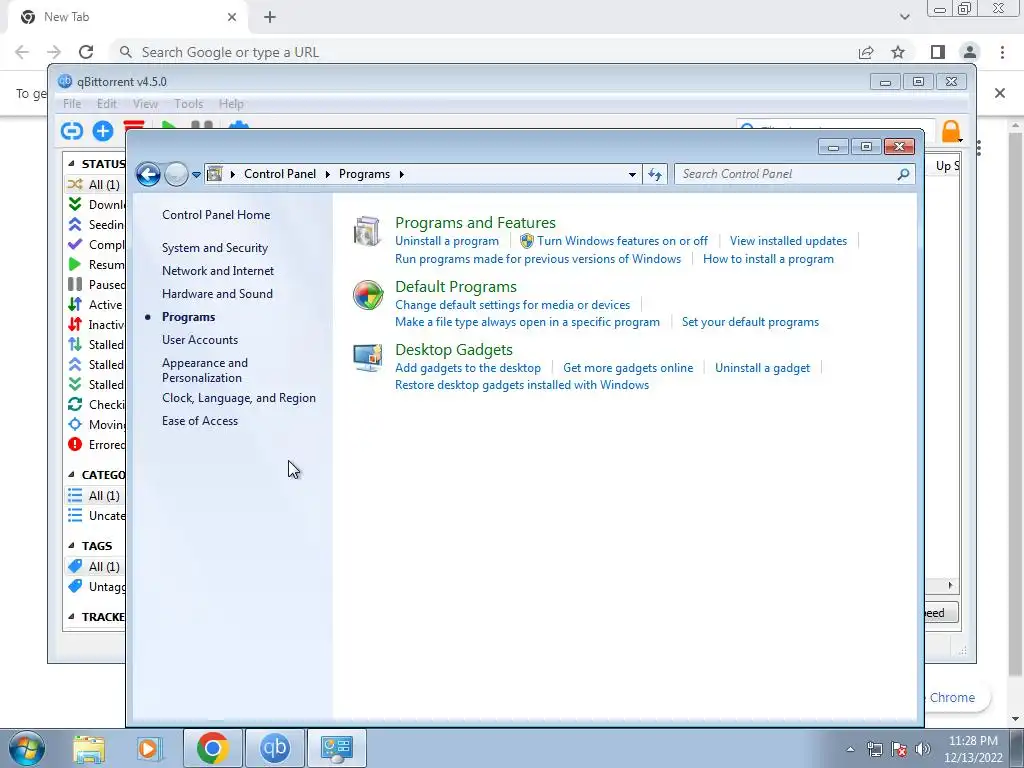
Task: Open the File menu in qBittorrent
Action: [x=72, y=104]
